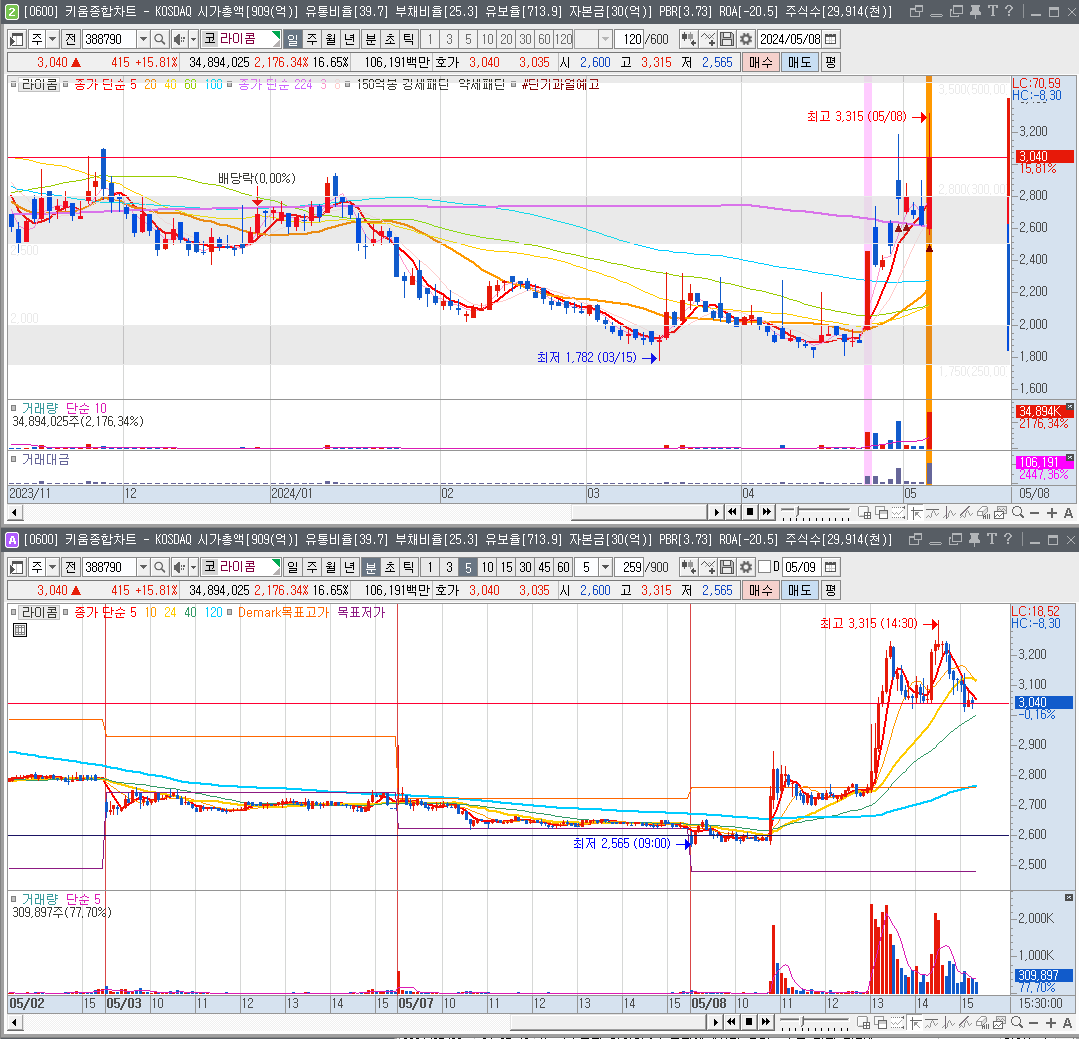Open stock search magnifier in top chart
The image size is (1079, 1039).
click(160, 39)
